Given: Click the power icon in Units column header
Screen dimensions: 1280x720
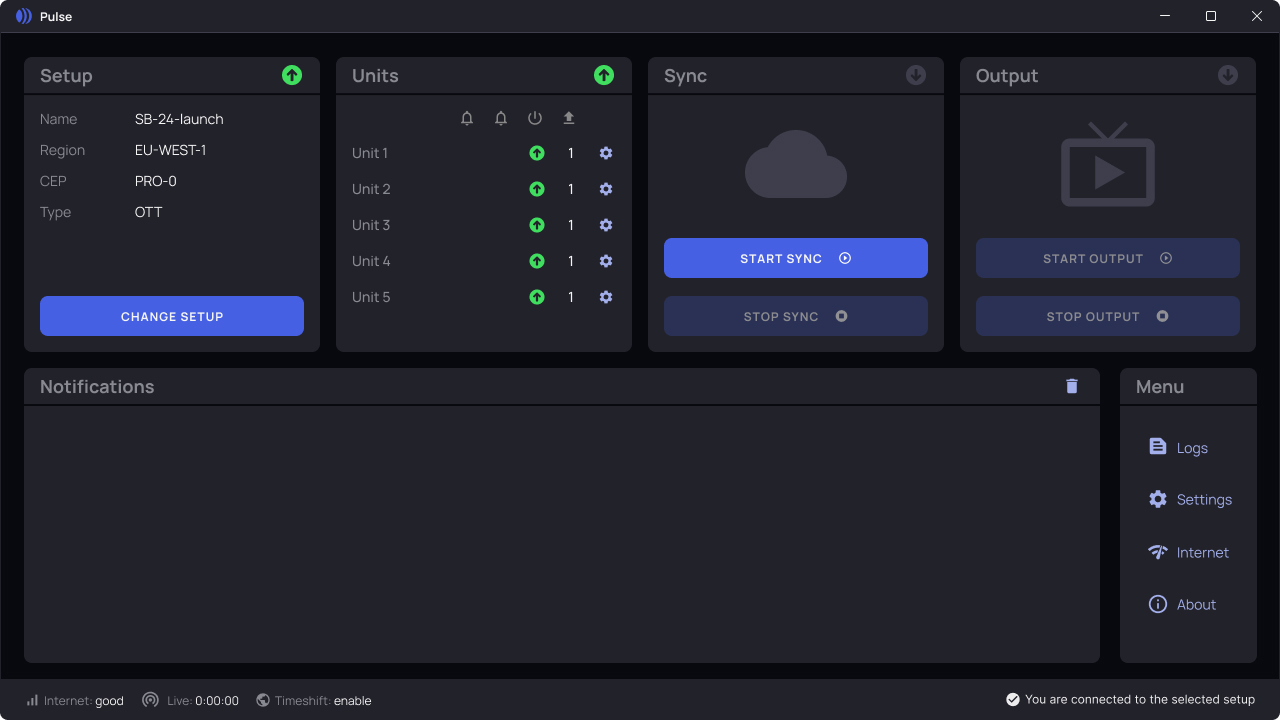Looking at the screenshot, I should pyautogui.click(x=535, y=118).
